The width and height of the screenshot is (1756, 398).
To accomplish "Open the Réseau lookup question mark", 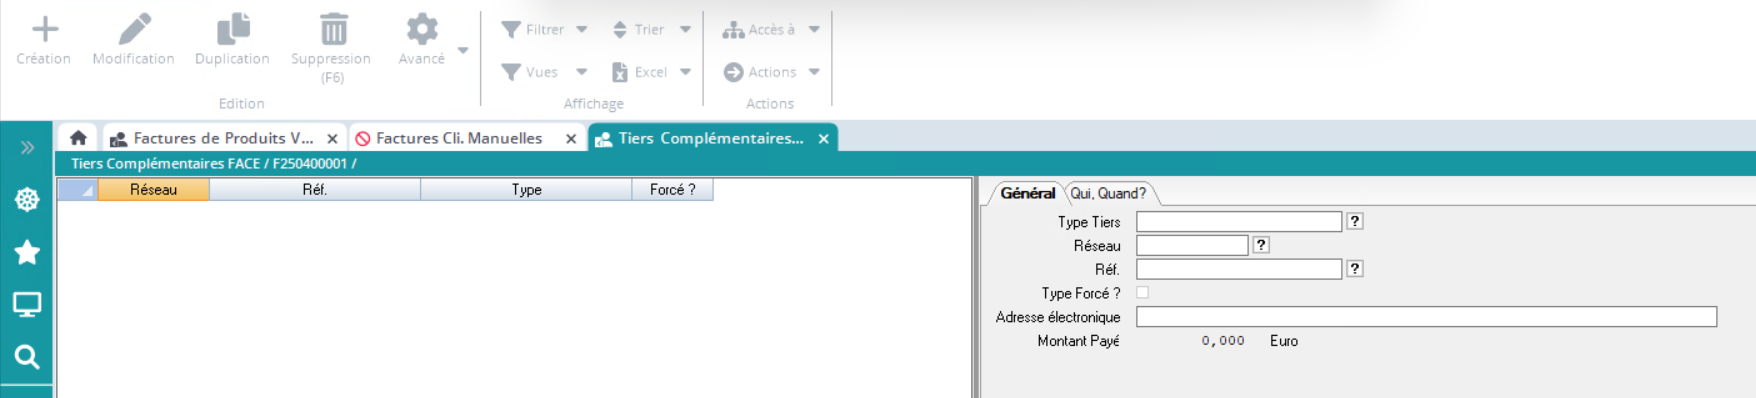I will point(1261,244).
